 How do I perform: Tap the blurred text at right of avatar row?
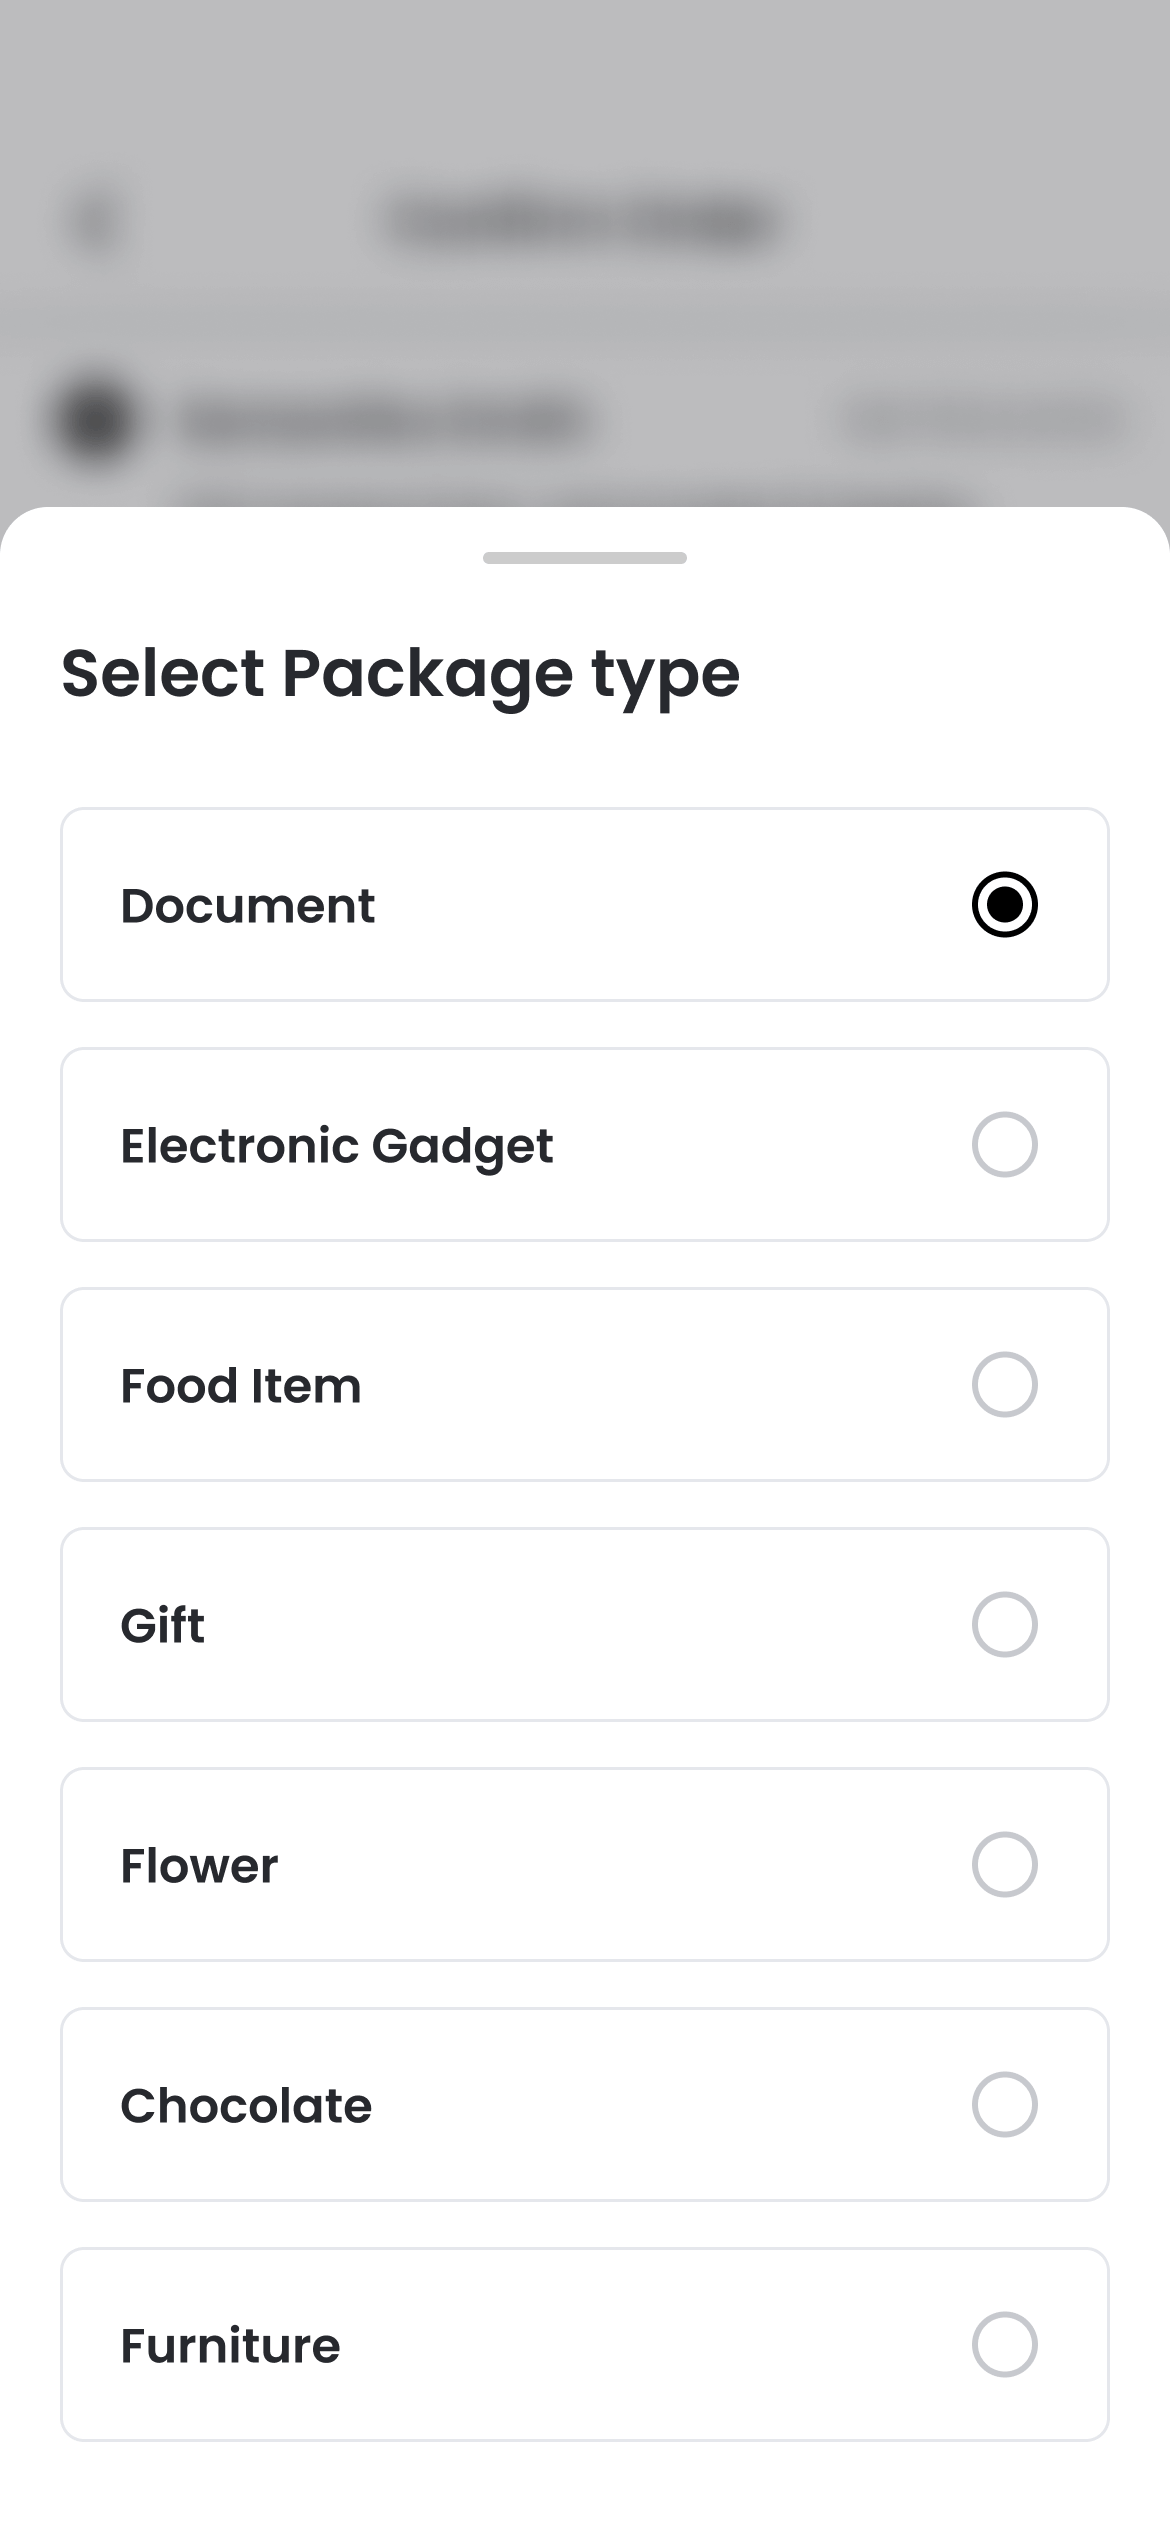point(983,421)
